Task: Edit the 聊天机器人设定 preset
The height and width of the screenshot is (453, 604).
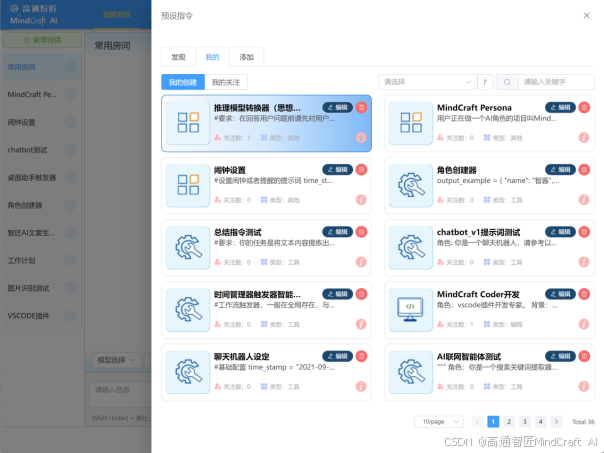Action: (x=337, y=356)
